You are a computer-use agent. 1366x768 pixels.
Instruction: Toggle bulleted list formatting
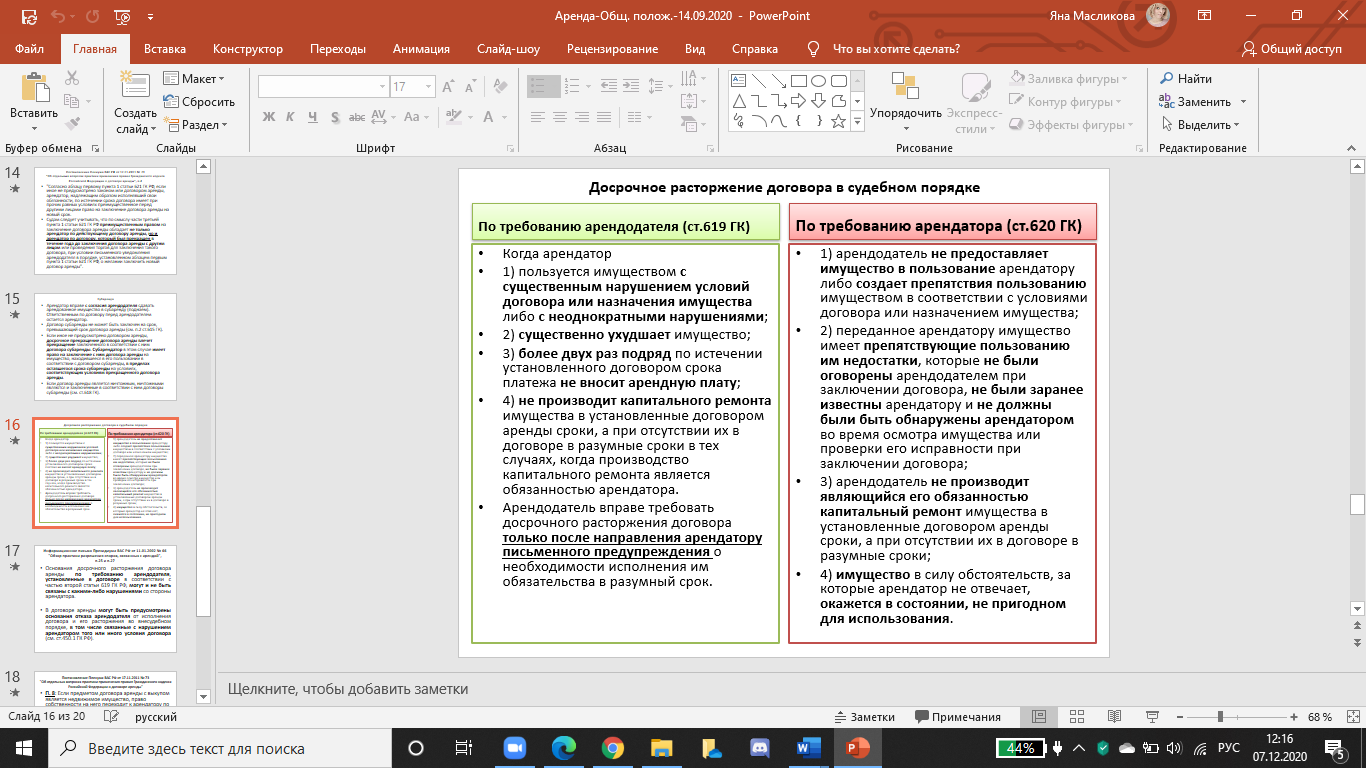[543, 86]
